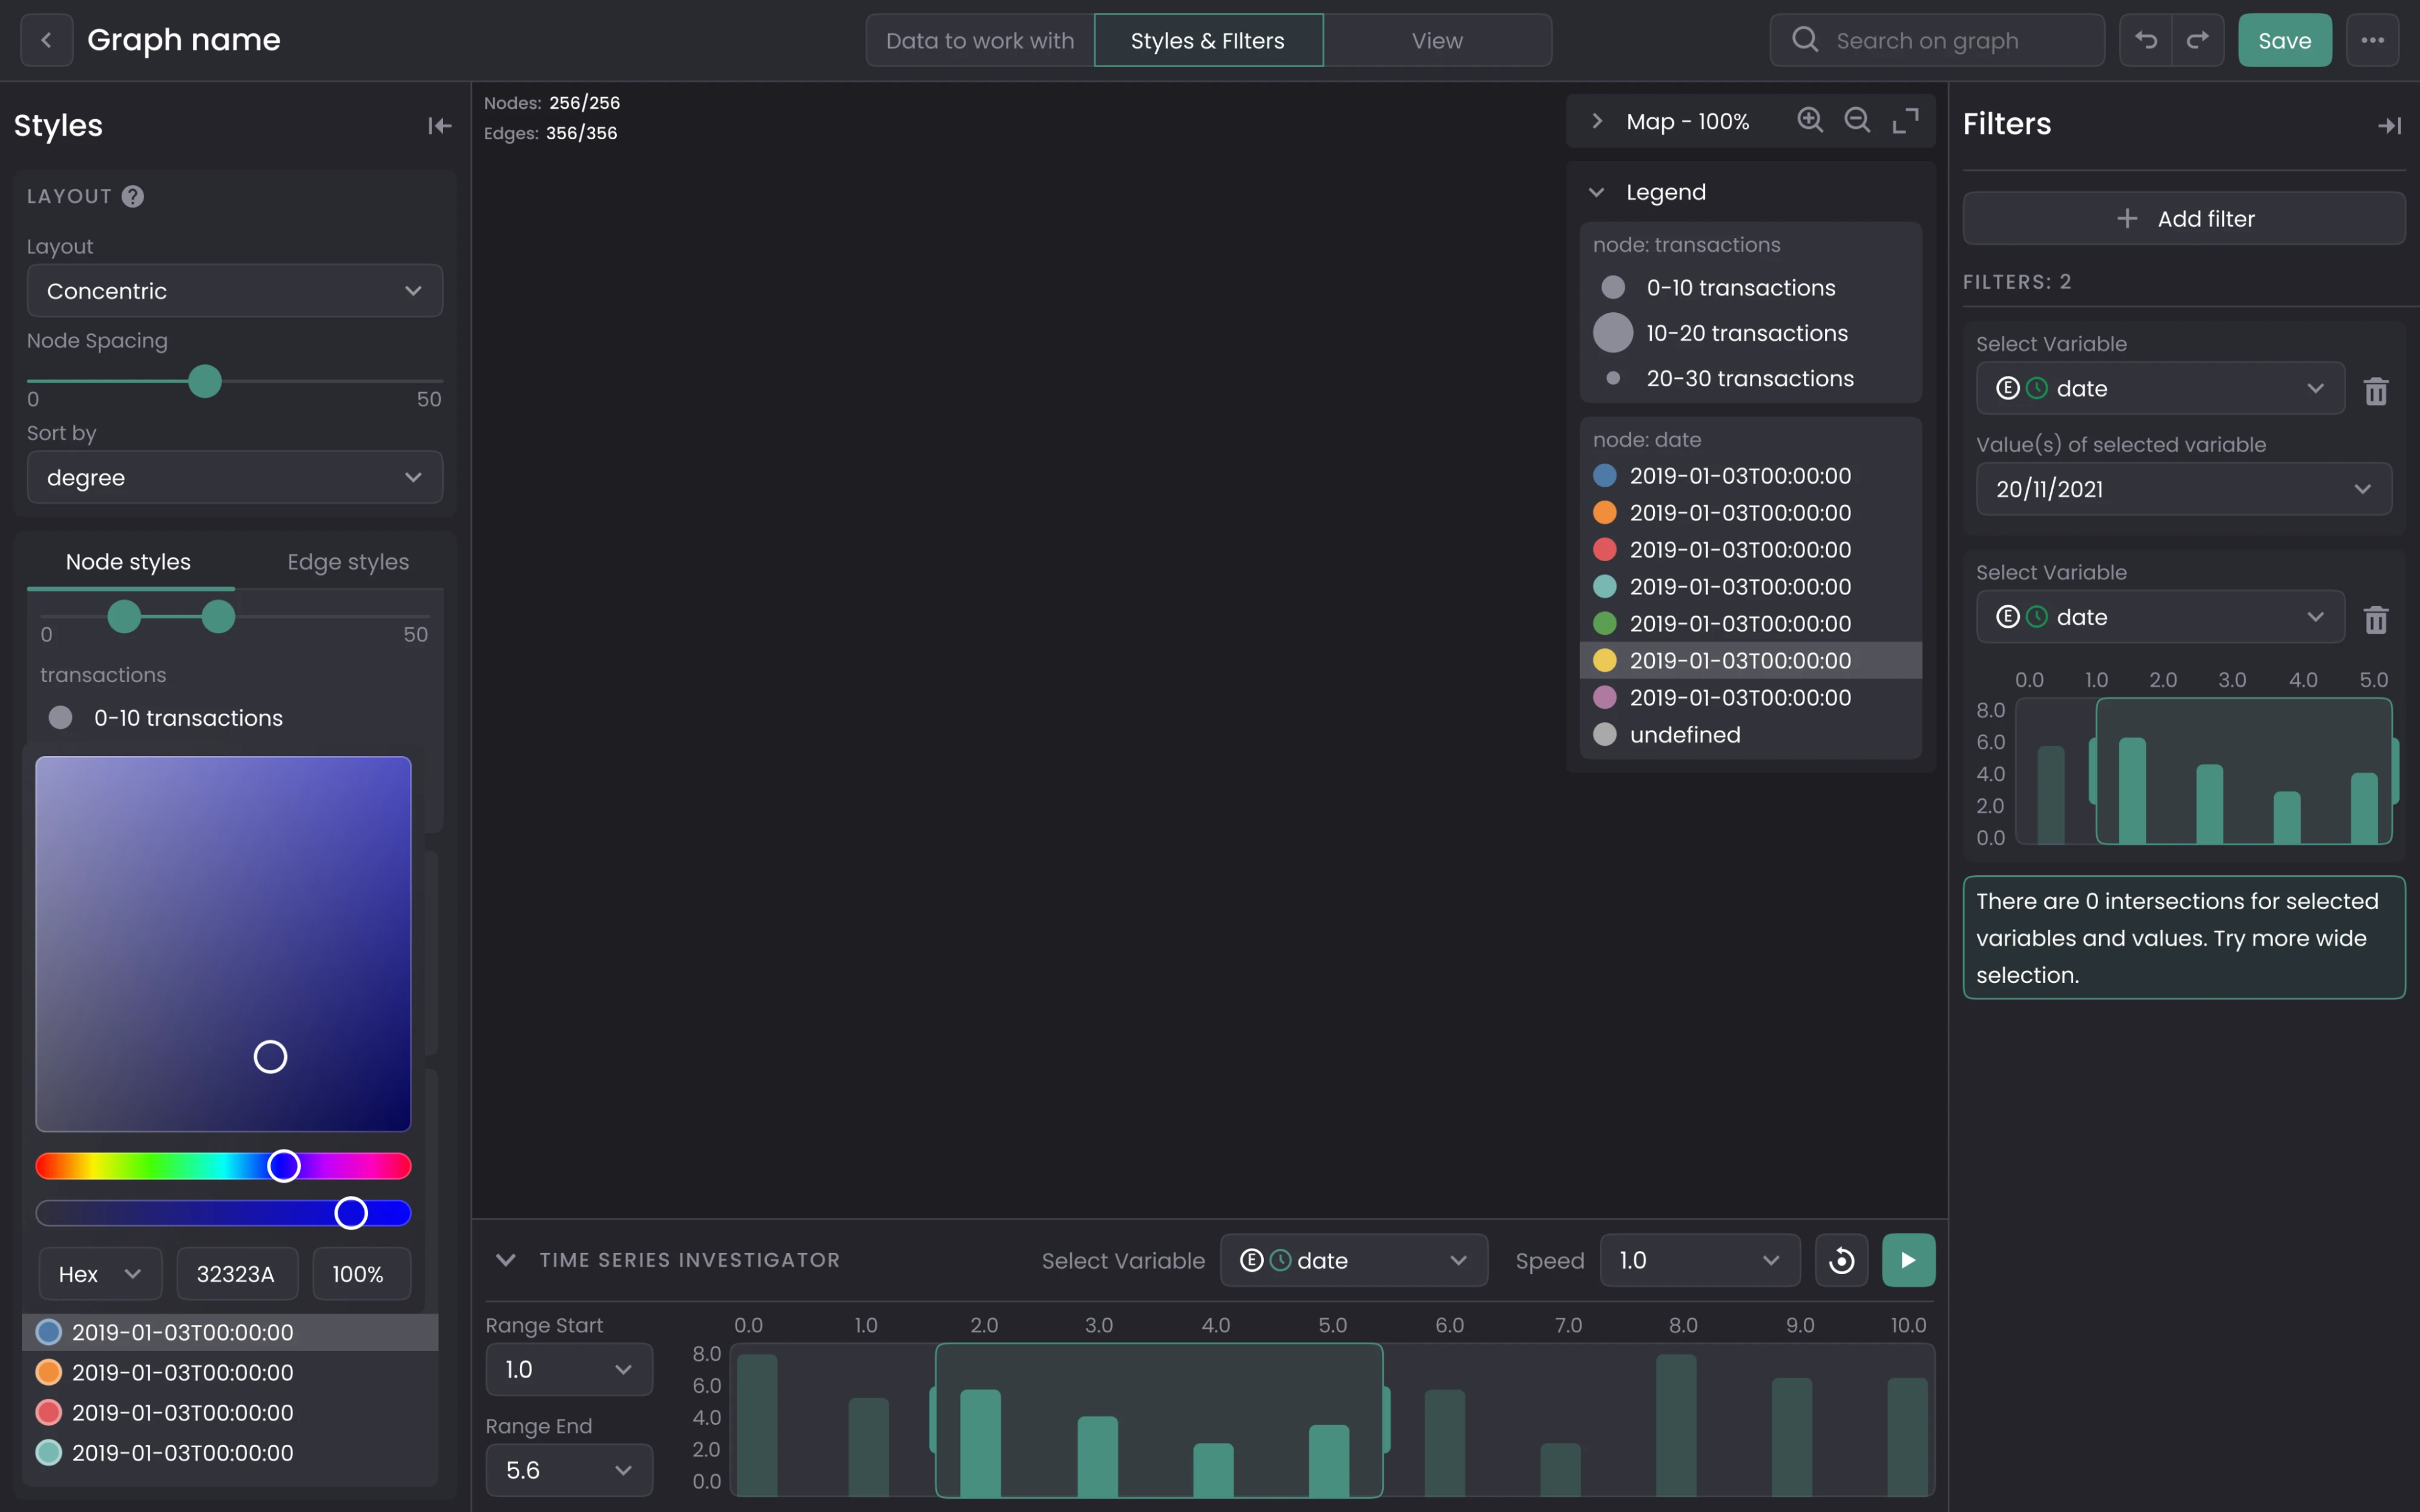Screen dimensions: 2420x1512
Task: Open the three-dots more options menu
Action: click(x=2372, y=40)
